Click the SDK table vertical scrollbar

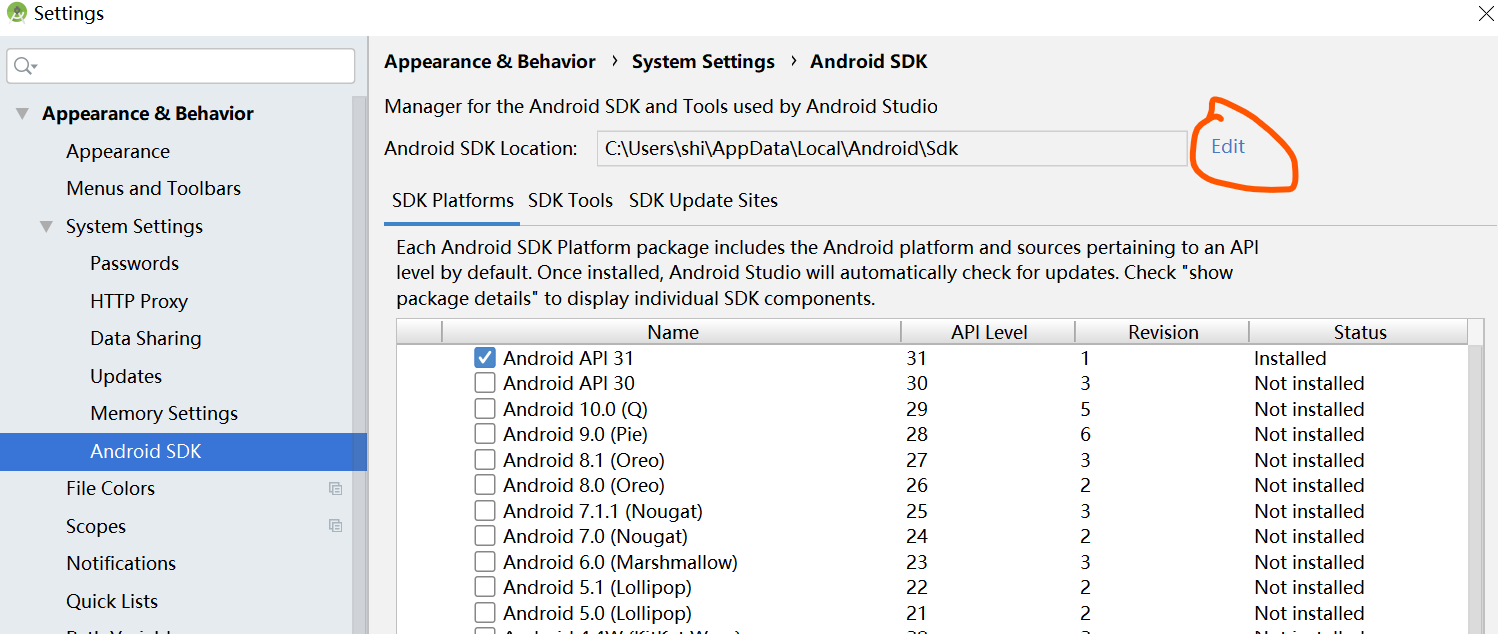click(1476, 488)
